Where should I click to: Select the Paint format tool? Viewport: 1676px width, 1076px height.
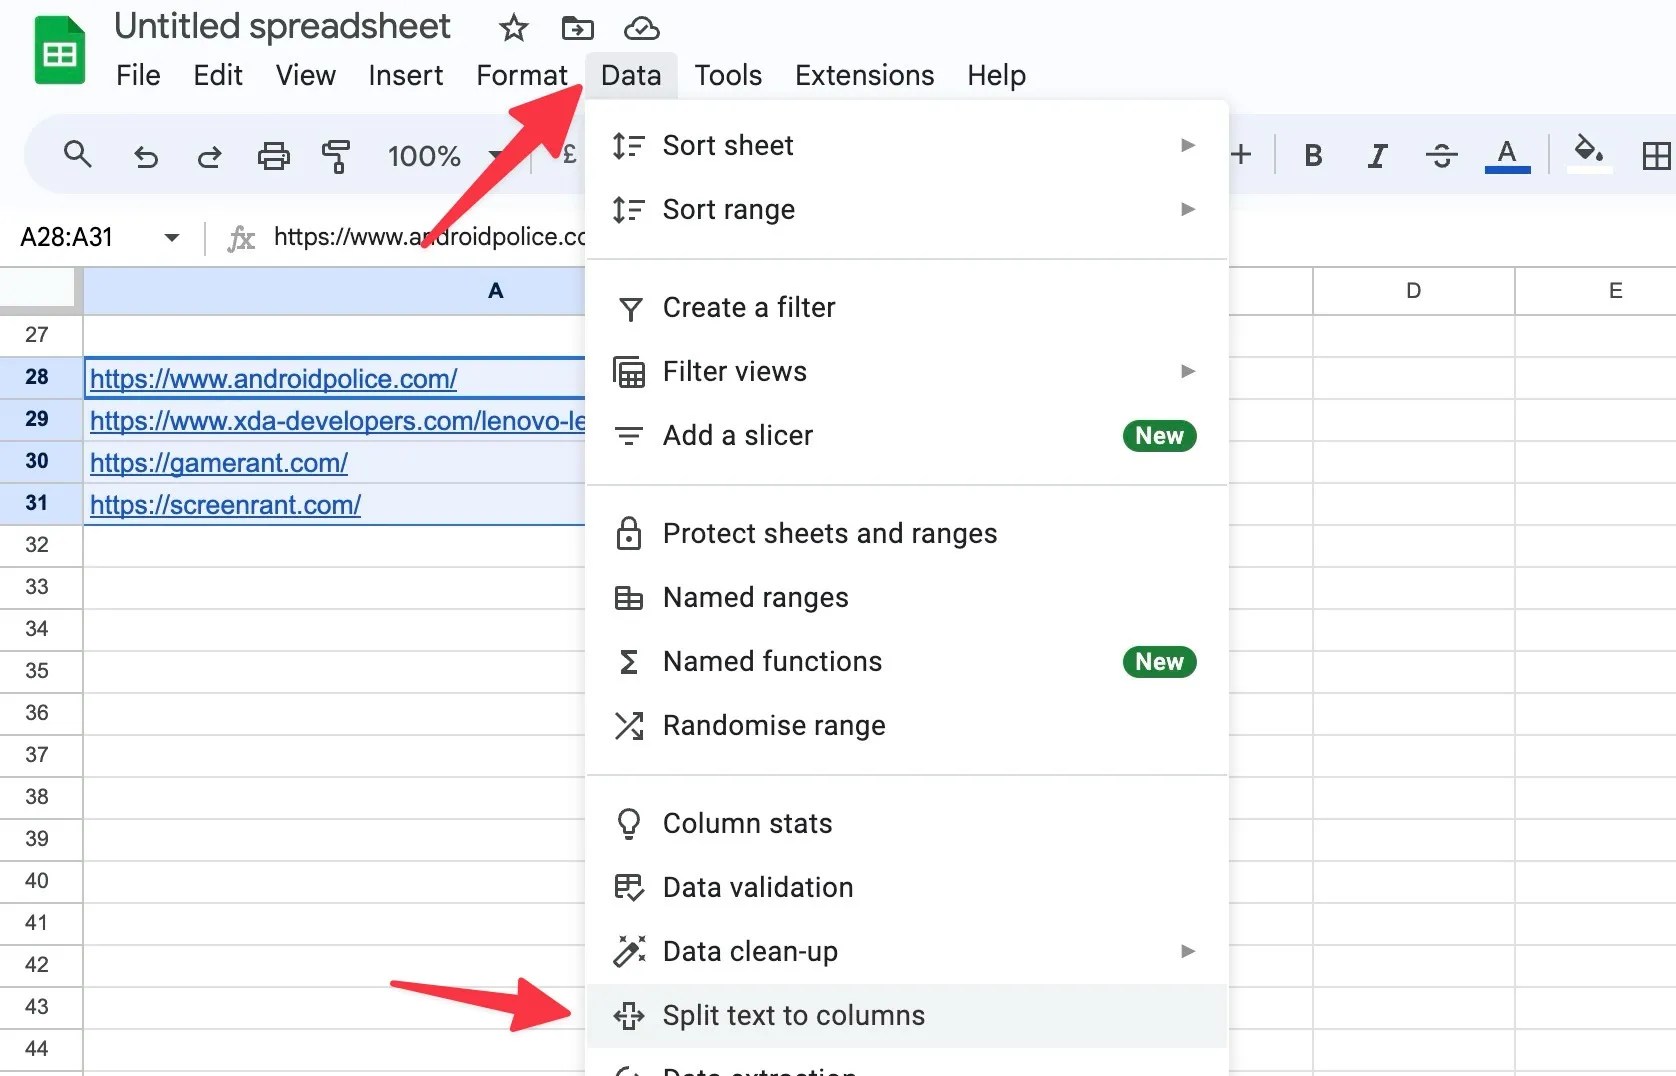click(x=336, y=155)
